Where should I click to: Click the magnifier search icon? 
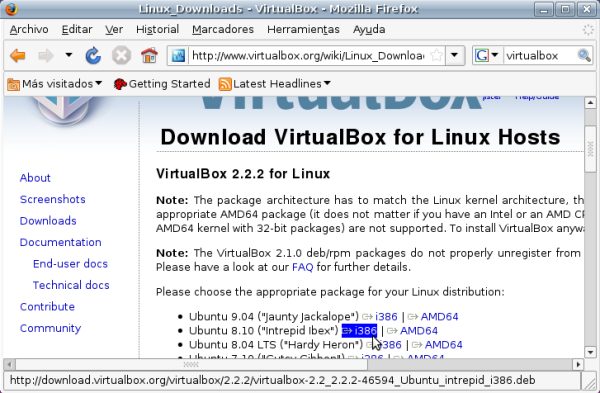pyautogui.click(x=584, y=56)
